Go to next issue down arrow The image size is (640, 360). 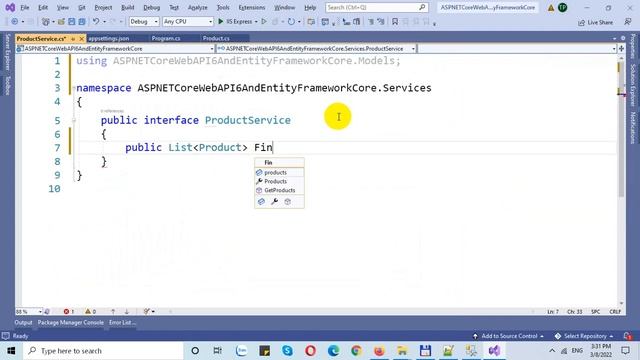(x=127, y=311)
